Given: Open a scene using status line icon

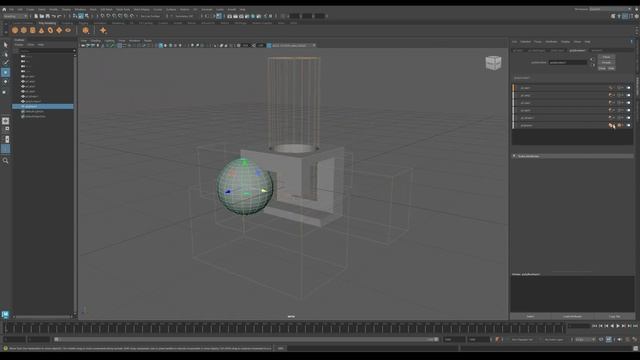Looking at the screenshot, I should tap(42, 16).
